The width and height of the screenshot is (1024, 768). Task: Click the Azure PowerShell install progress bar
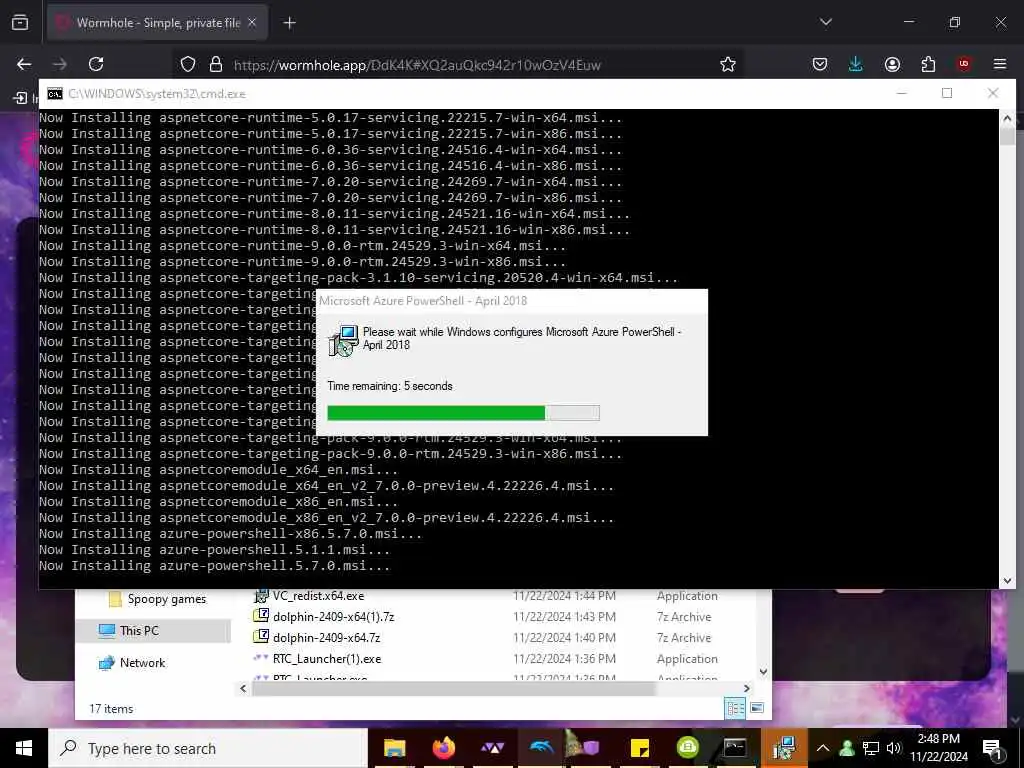463,413
